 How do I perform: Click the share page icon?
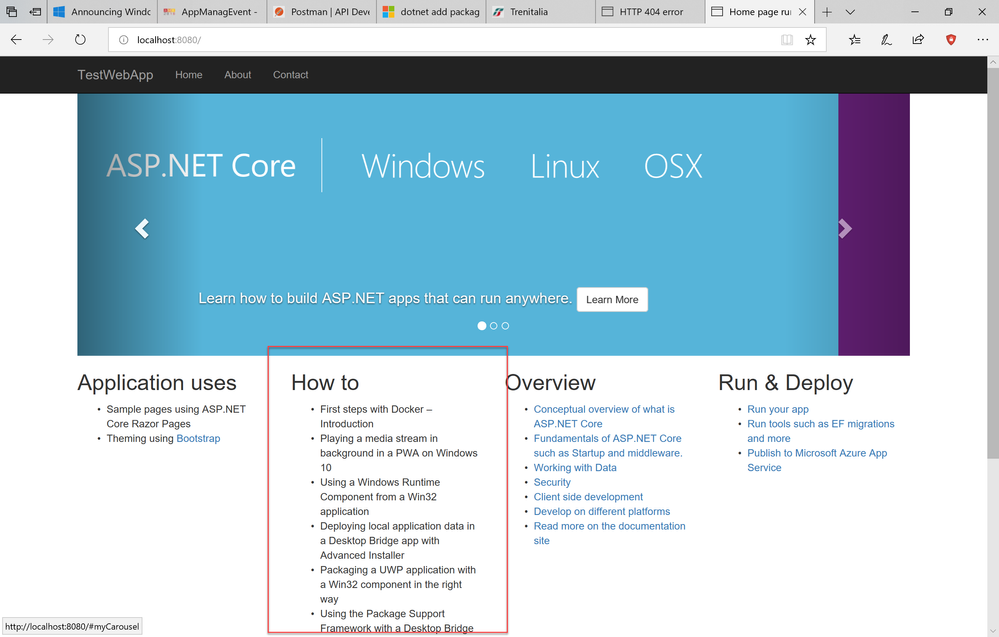(918, 39)
